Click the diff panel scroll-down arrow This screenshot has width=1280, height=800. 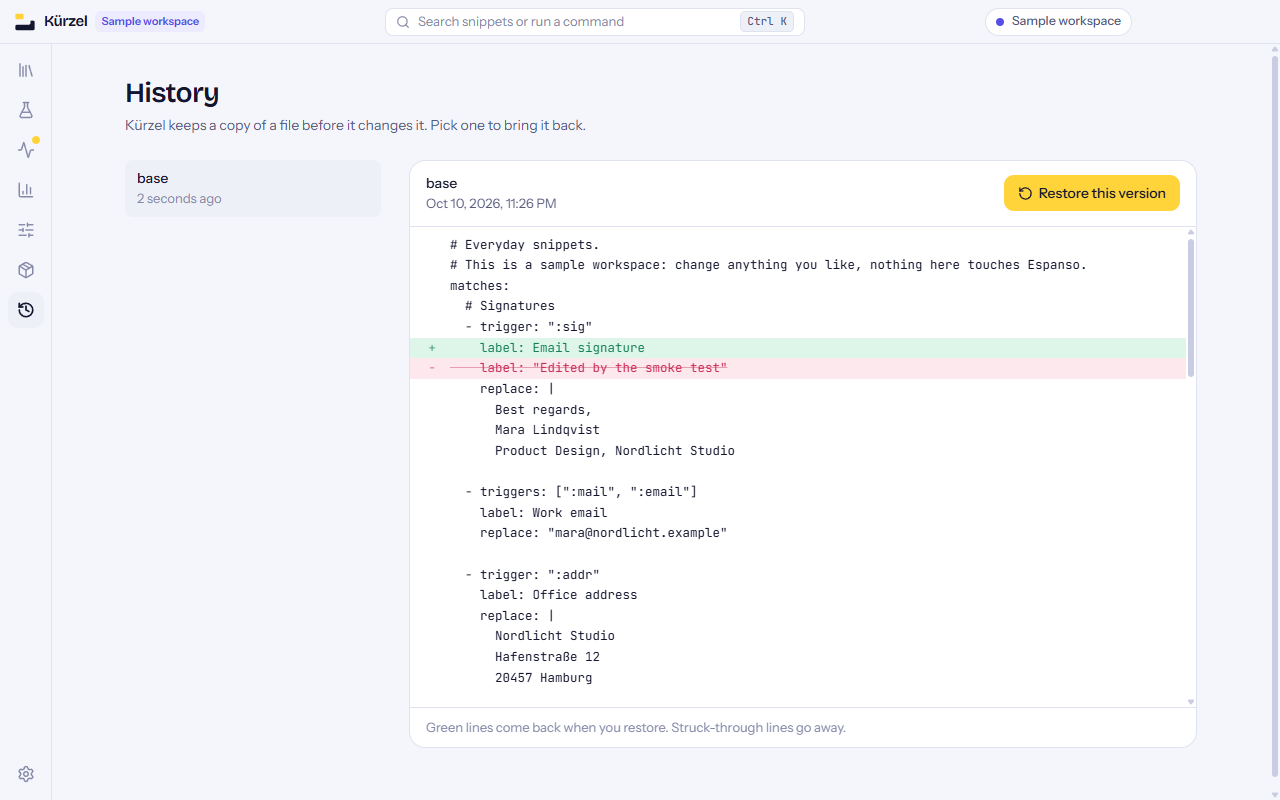pos(1190,702)
